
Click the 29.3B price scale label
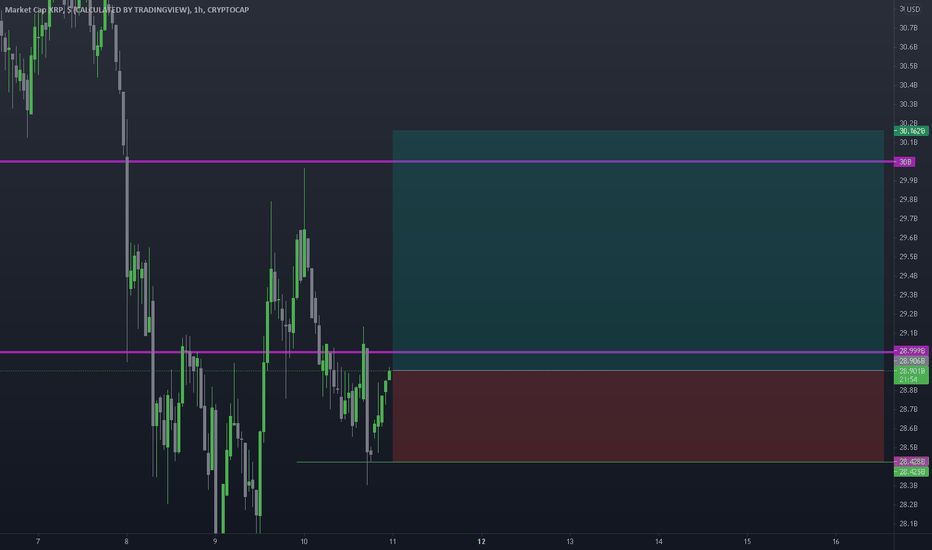click(908, 294)
